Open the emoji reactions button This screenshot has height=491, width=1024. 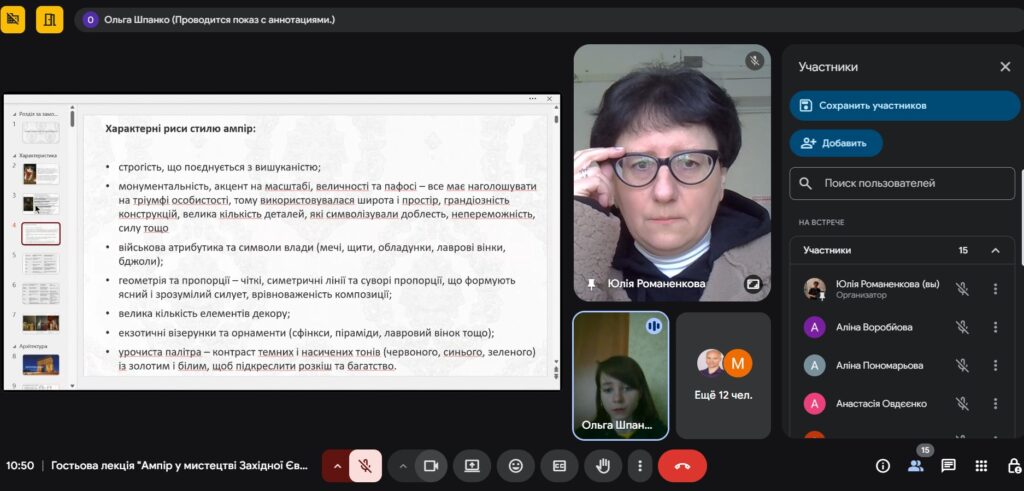pos(516,466)
